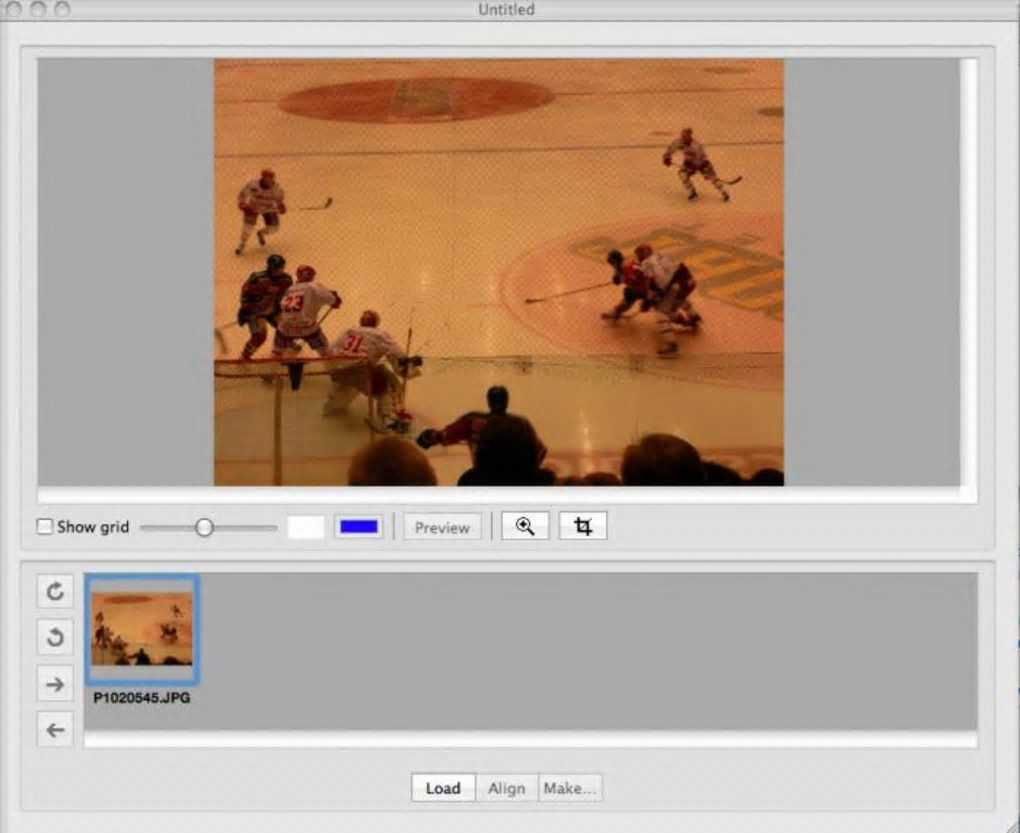
Task: Enable the Show grid checkbox
Action: [x=45, y=527]
